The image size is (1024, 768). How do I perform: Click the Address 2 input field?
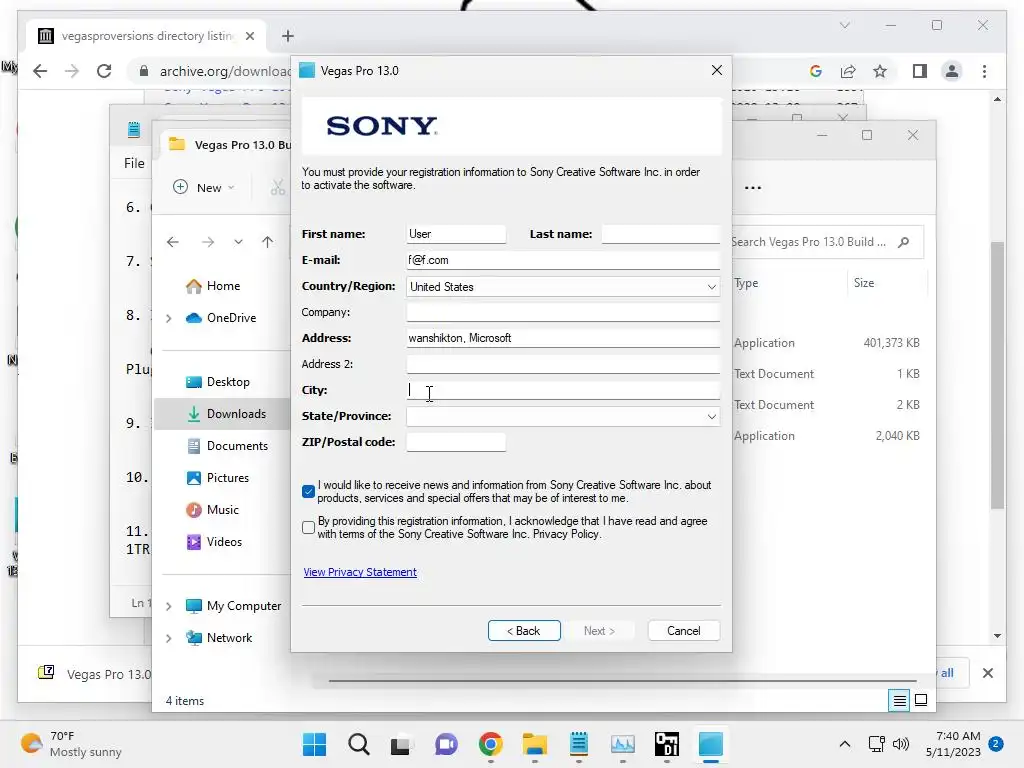click(x=563, y=364)
